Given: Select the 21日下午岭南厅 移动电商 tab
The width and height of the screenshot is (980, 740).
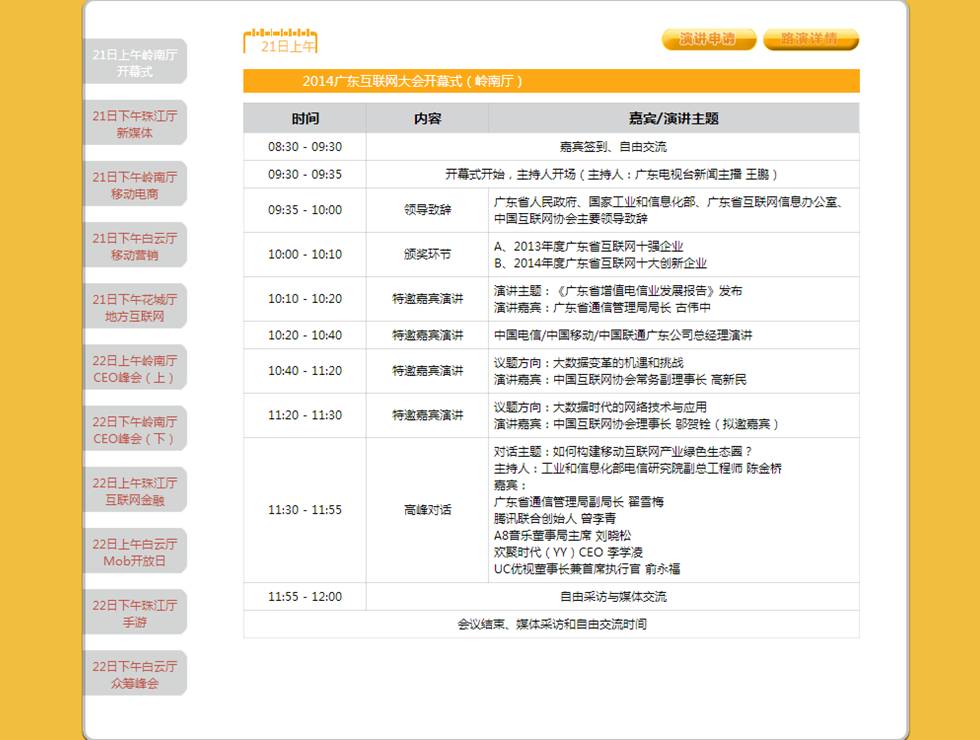Looking at the screenshot, I should pos(135,184).
